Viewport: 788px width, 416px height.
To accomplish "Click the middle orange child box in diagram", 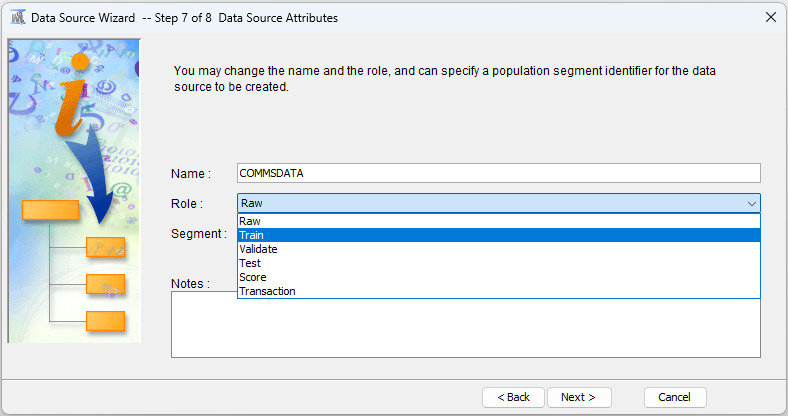I will click(x=105, y=284).
